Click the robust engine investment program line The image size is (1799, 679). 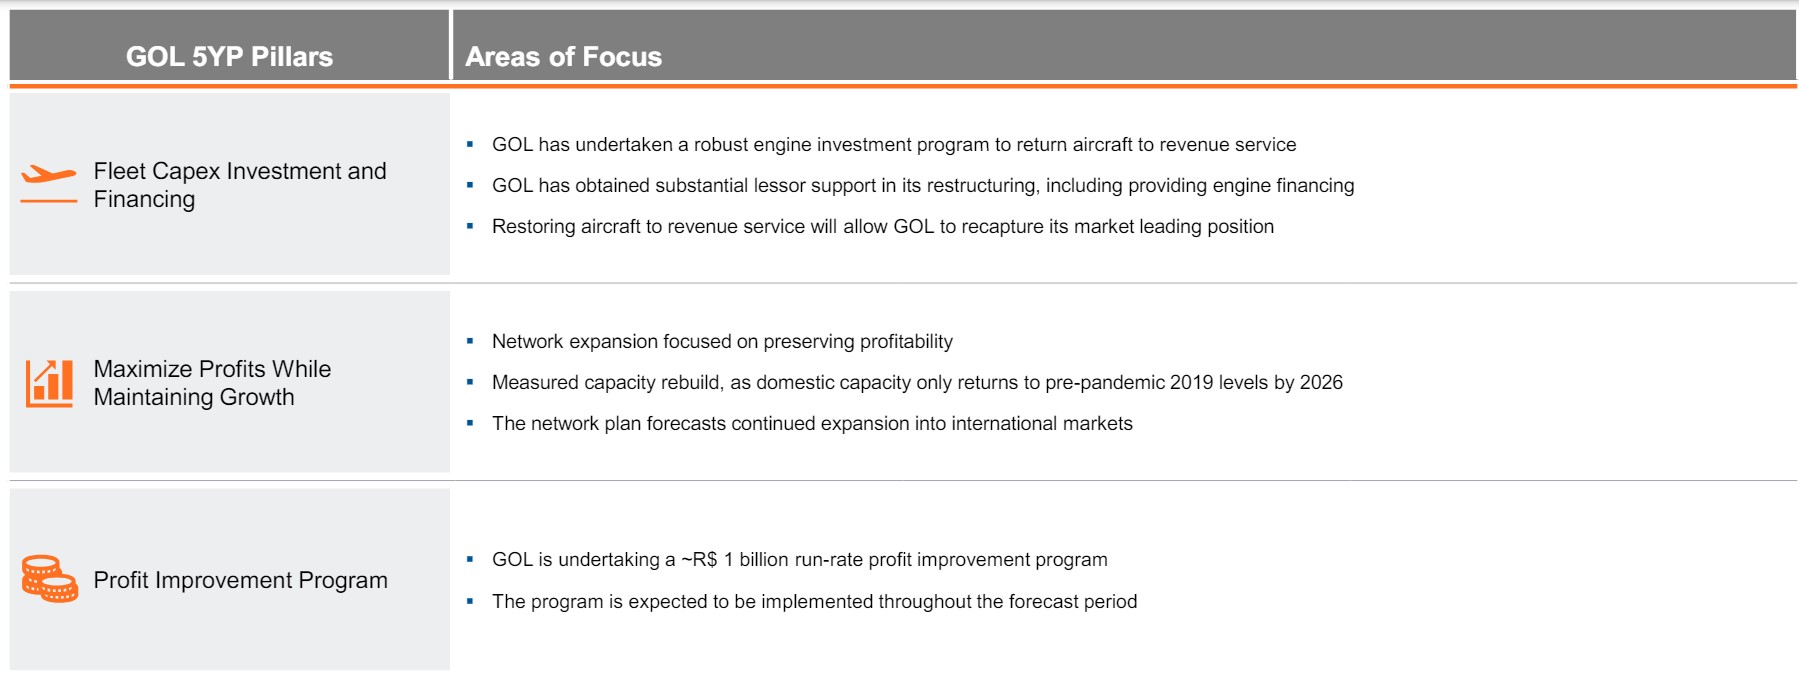click(x=893, y=145)
